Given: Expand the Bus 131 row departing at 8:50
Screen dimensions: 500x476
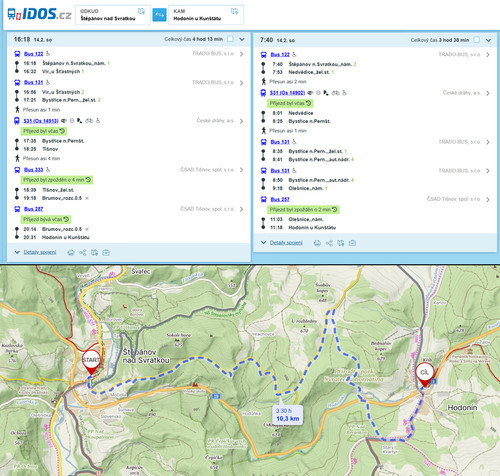Looking at the screenshot, I should pos(488,171).
